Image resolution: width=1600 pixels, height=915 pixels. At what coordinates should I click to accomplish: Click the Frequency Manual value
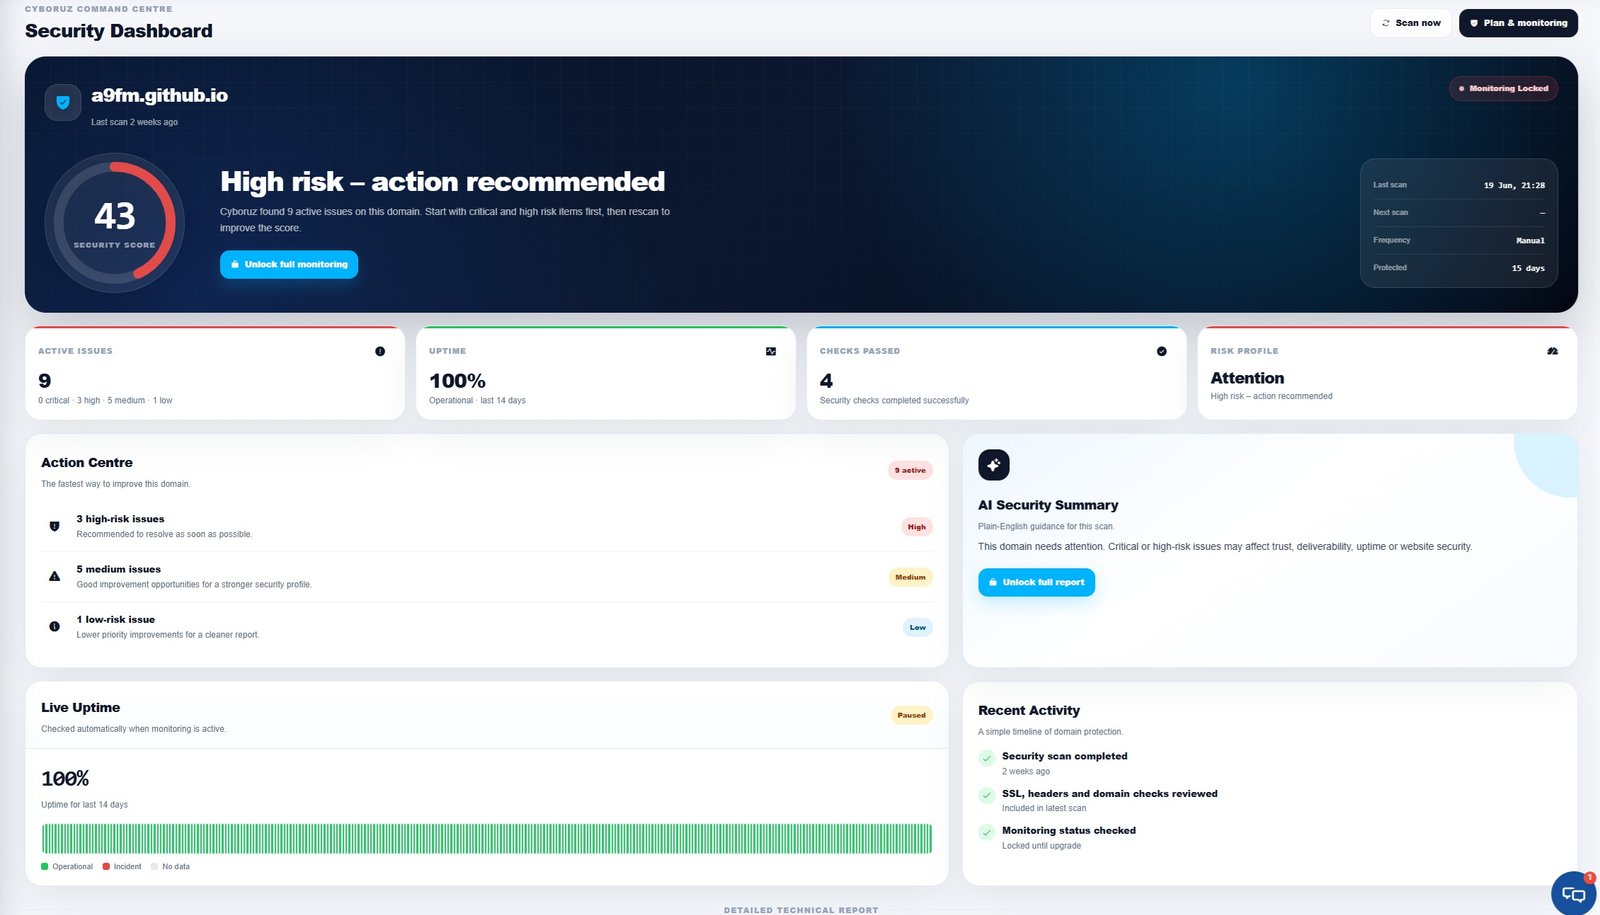[x=1530, y=240]
